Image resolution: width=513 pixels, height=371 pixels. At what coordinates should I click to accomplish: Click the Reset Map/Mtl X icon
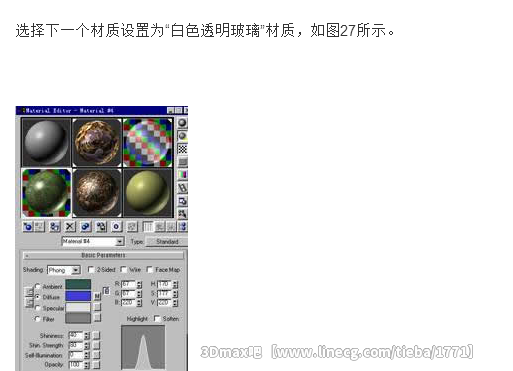(70, 227)
